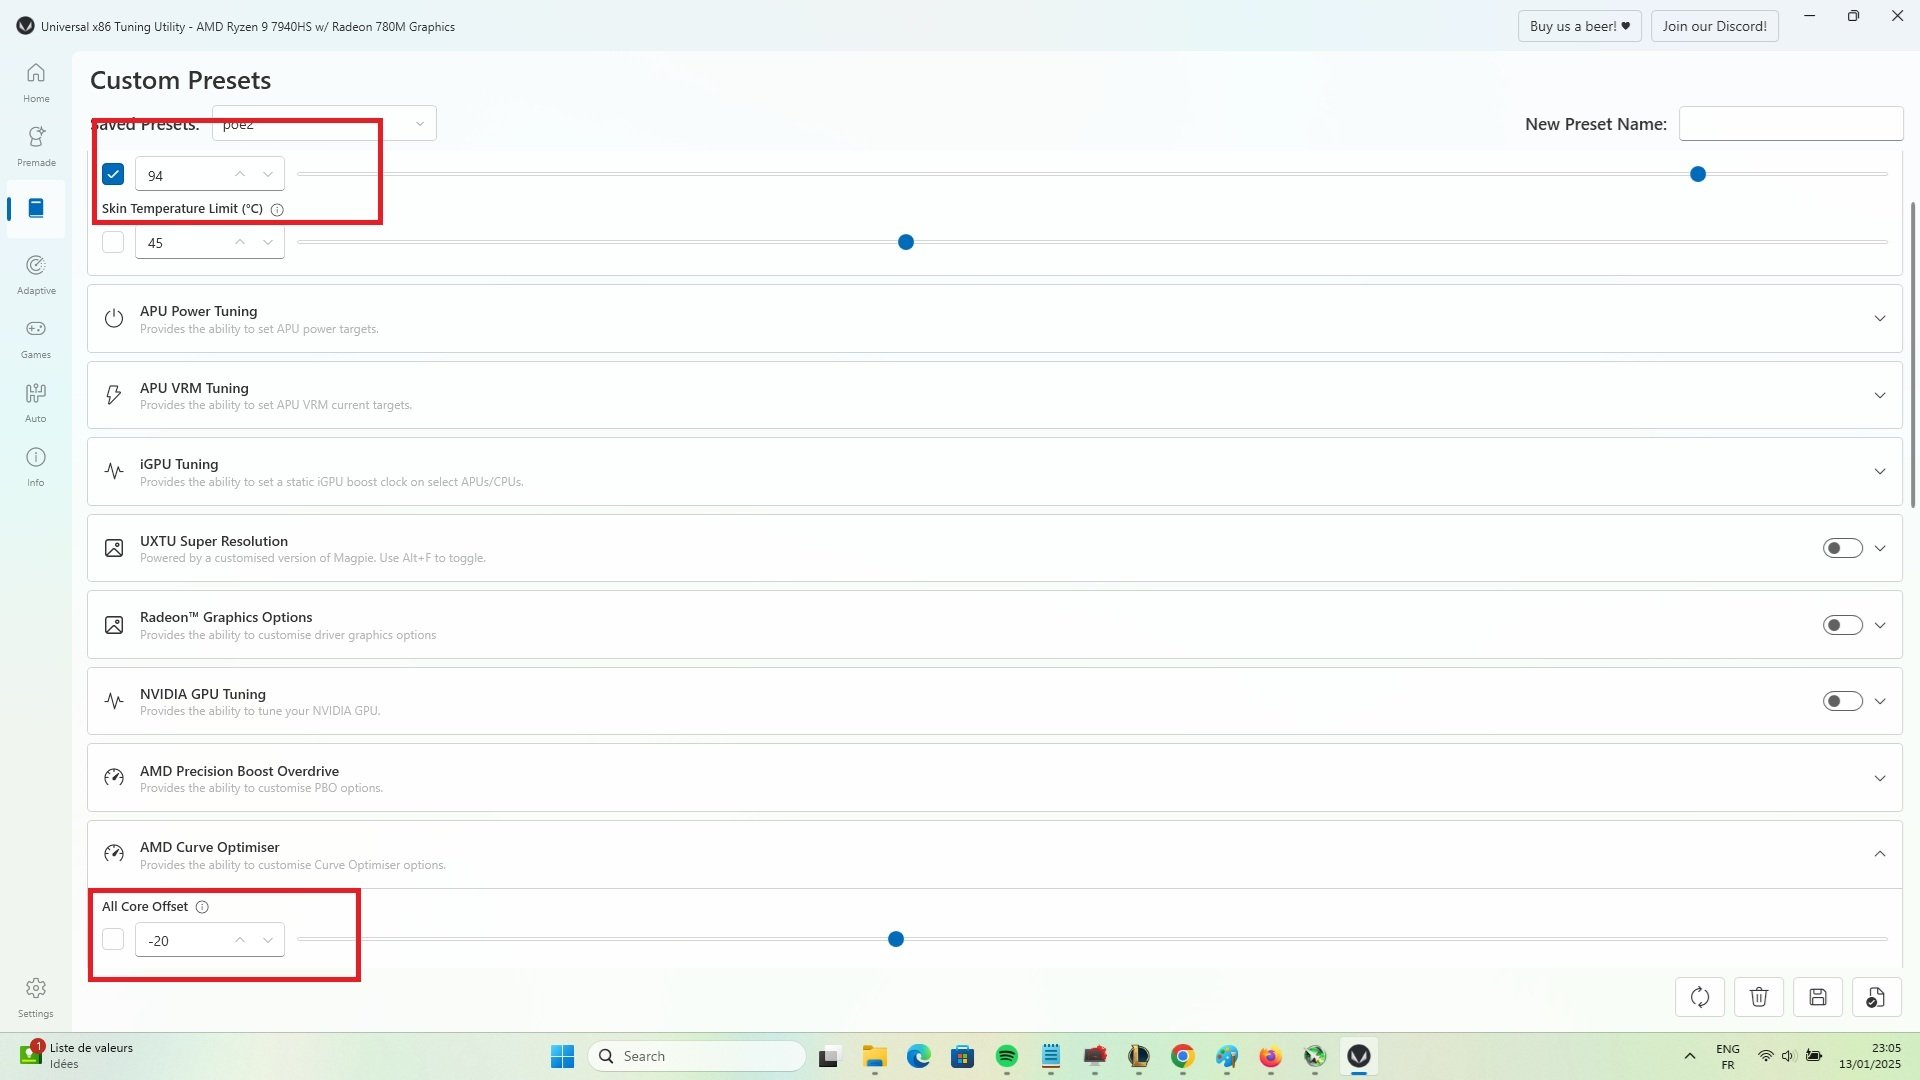Turn on the UXTU Super Resolution toggle
Image resolution: width=1920 pixels, height=1080 pixels.
click(1842, 548)
